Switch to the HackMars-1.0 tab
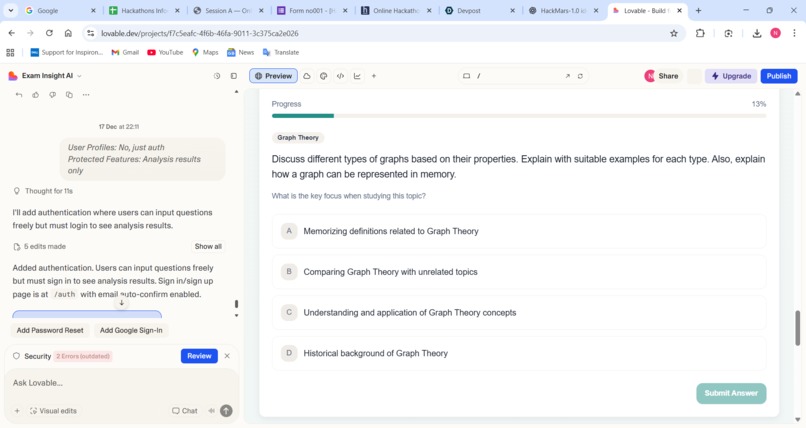 pyautogui.click(x=563, y=10)
